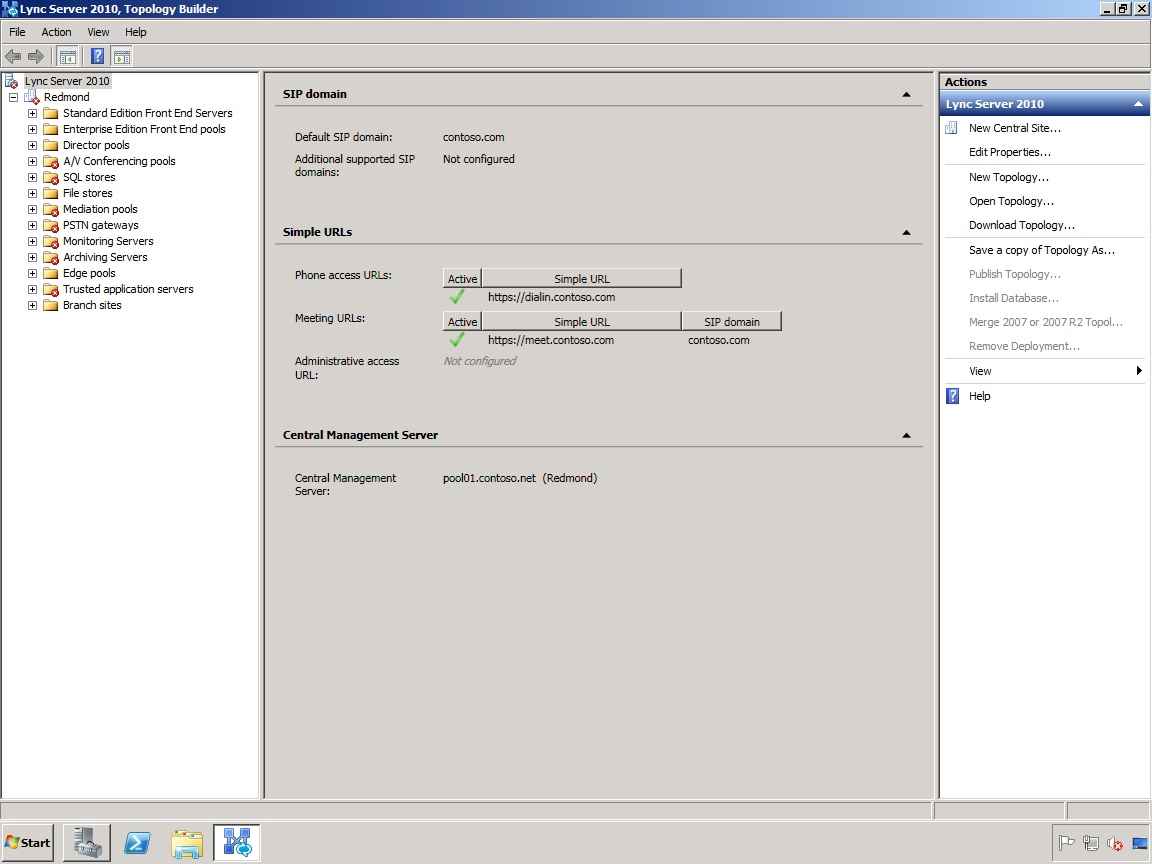This screenshot has height=864, width=1152.
Task: Click New Topology… action
Action: [x=1009, y=177]
